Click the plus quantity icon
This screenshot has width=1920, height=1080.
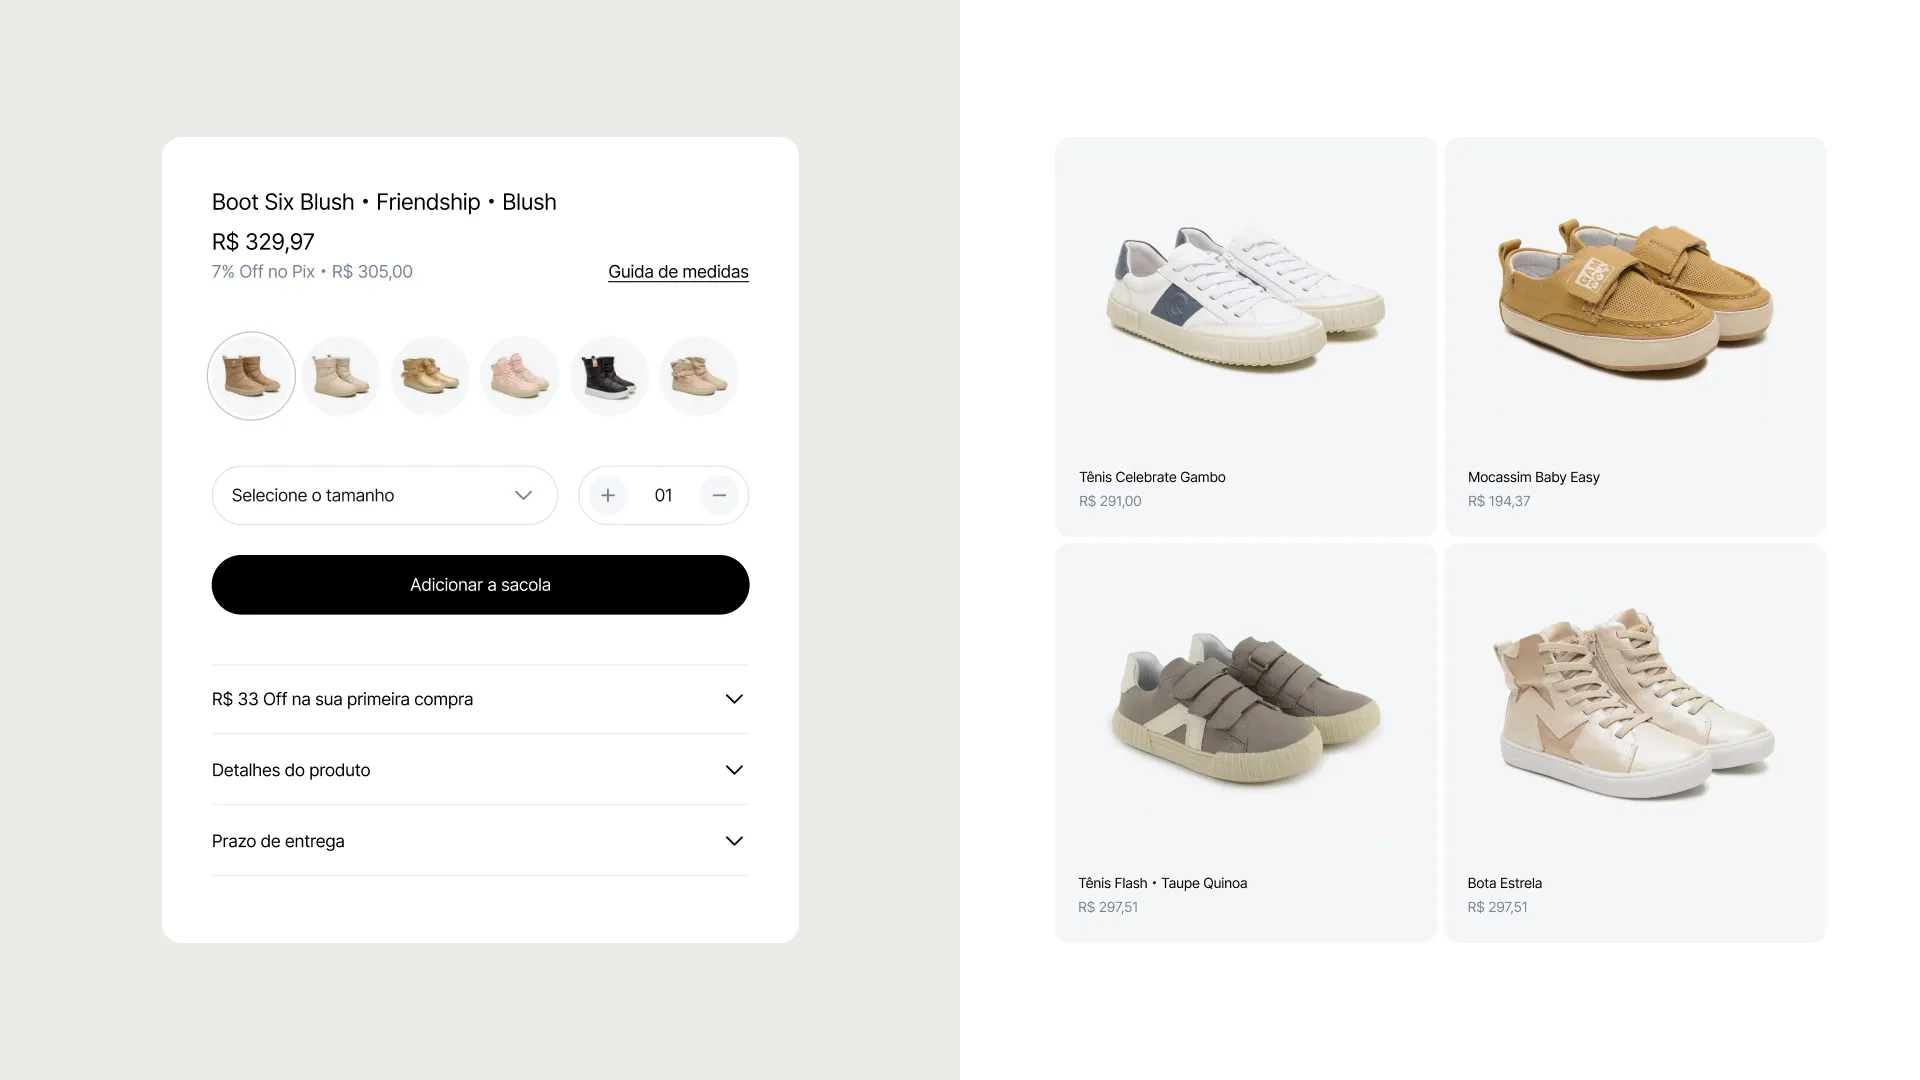(x=607, y=495)
